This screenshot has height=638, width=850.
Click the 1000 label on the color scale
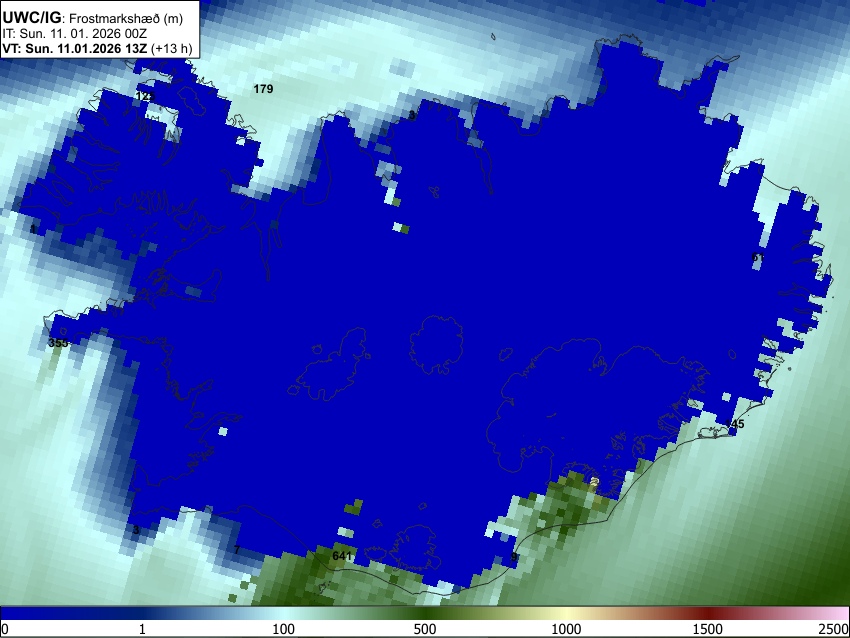tap(566, 629)
